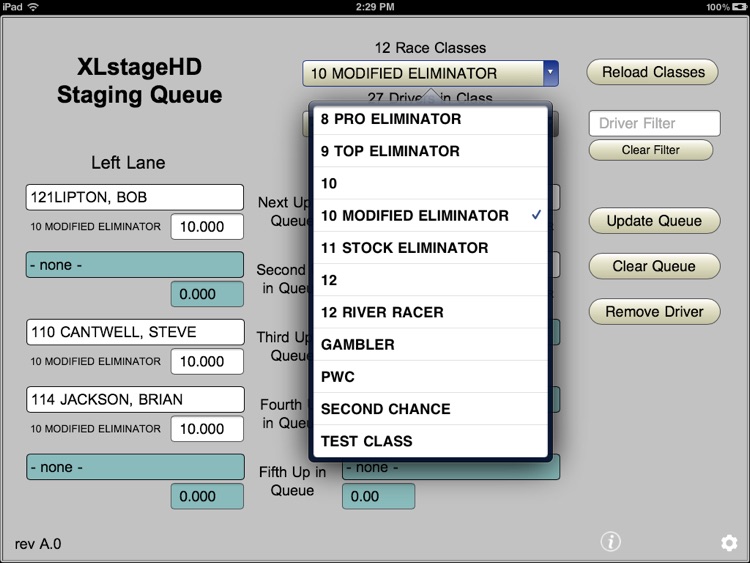Tap dial-in 10.000 under LIPTON, BOB
This screenshot has width=750, height=563.
click(x=207, y=227)
